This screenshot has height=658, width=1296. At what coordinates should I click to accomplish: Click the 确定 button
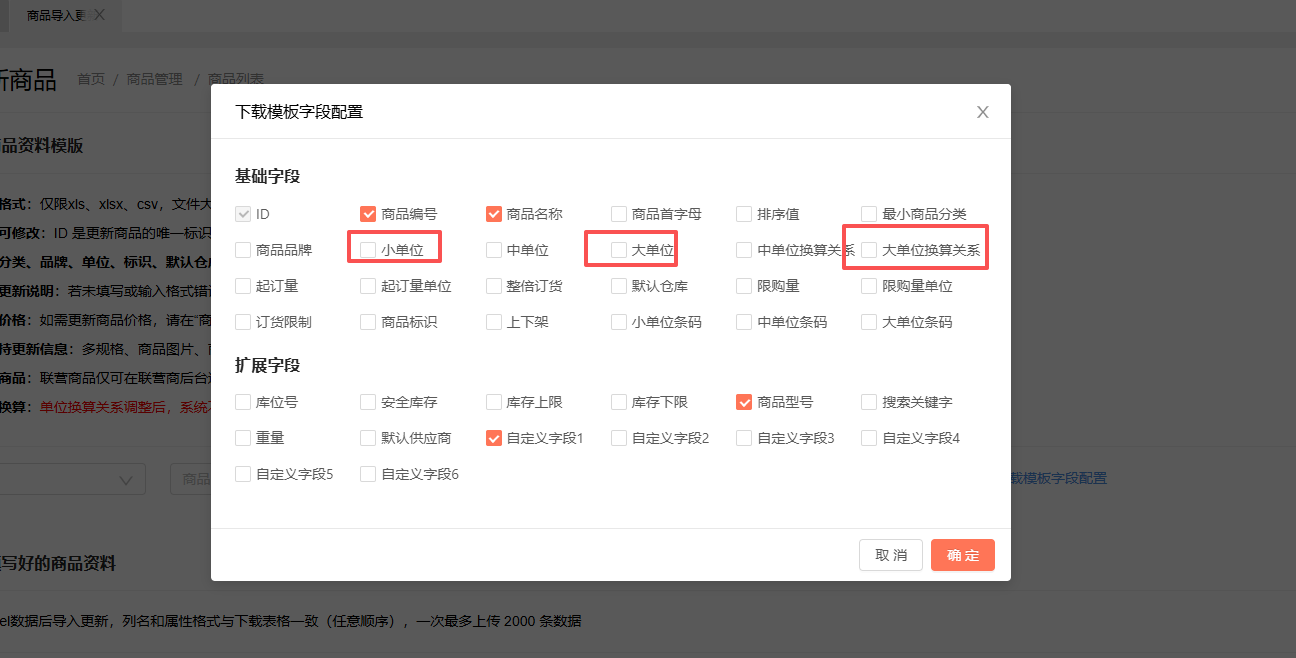pyautogui.click(x=963, y=555)
